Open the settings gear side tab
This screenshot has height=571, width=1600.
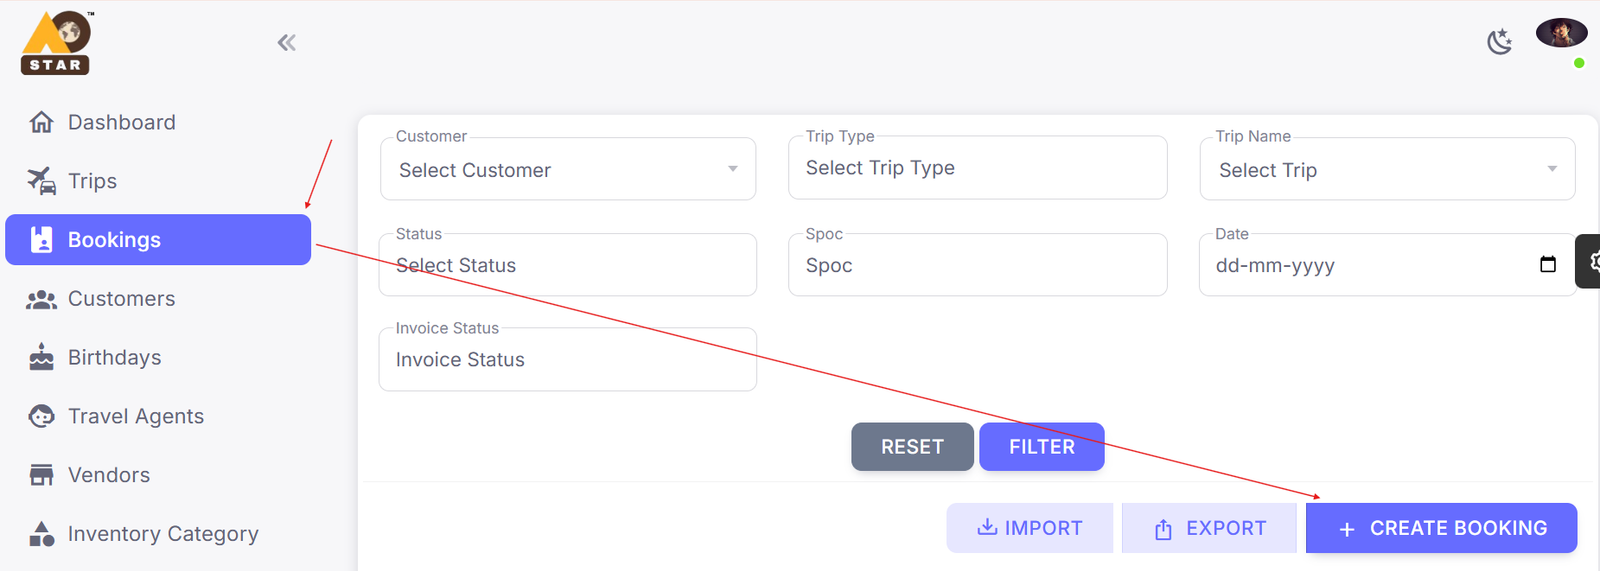(x=1590, y=262)
